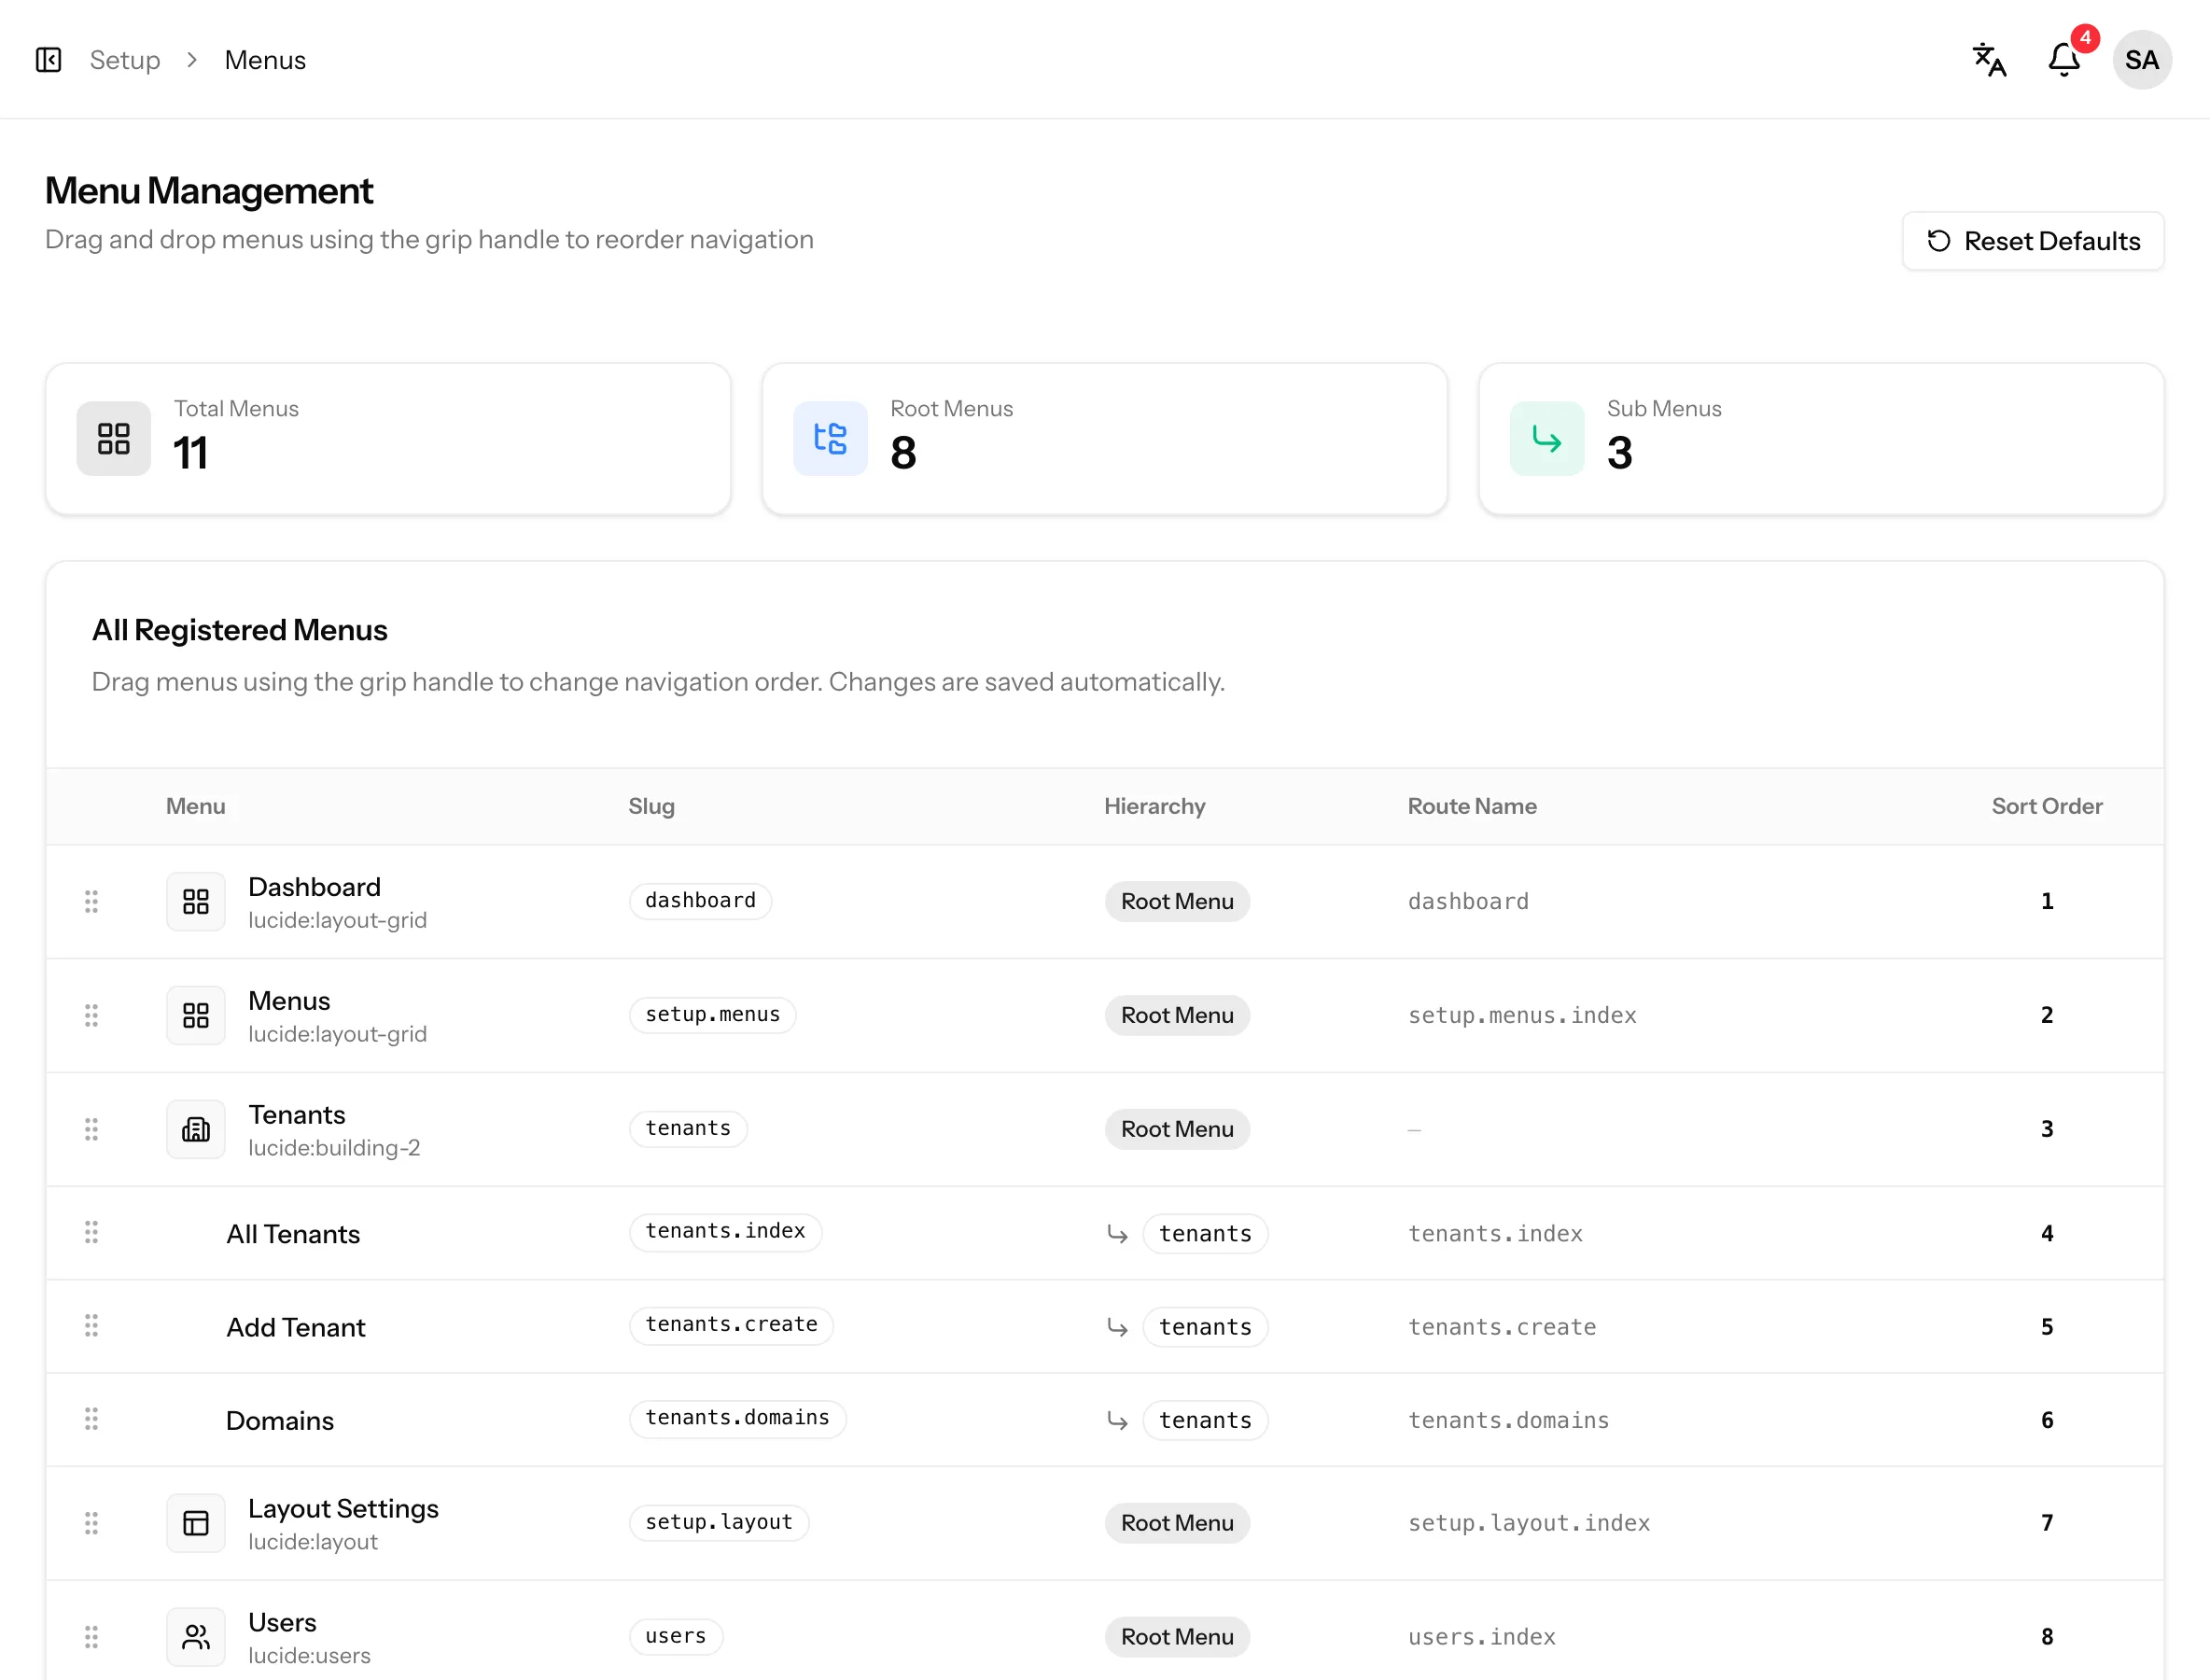
Task: Click the tenants.index slug badge
Action: tap(725, 1231)
